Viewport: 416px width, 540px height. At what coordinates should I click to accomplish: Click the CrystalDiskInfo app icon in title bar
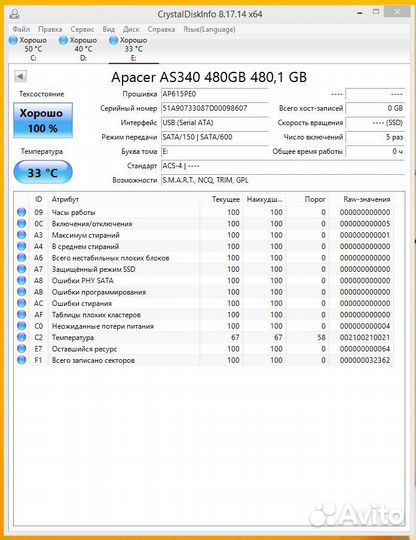coord(14,14)
